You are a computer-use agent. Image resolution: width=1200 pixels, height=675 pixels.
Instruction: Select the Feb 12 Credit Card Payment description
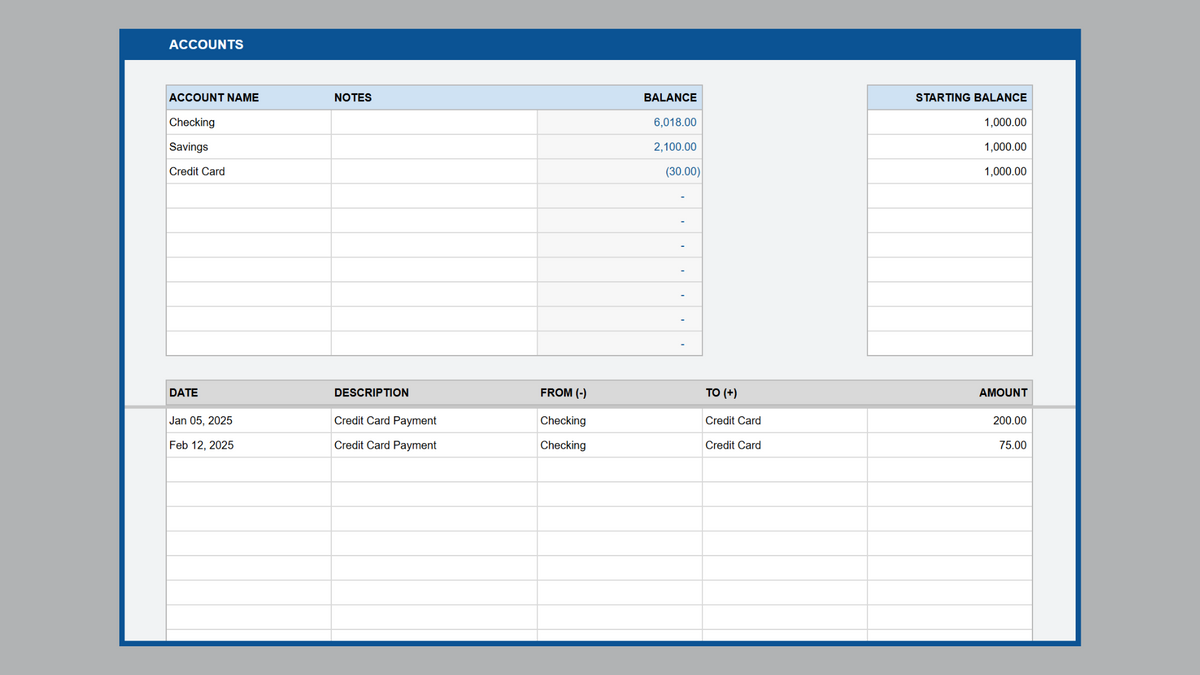pos(434,445)
